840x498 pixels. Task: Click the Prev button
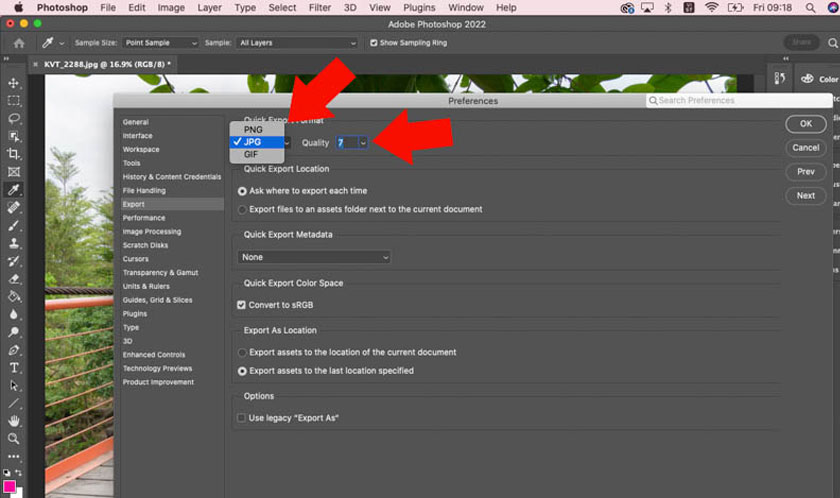coord(806,172)
